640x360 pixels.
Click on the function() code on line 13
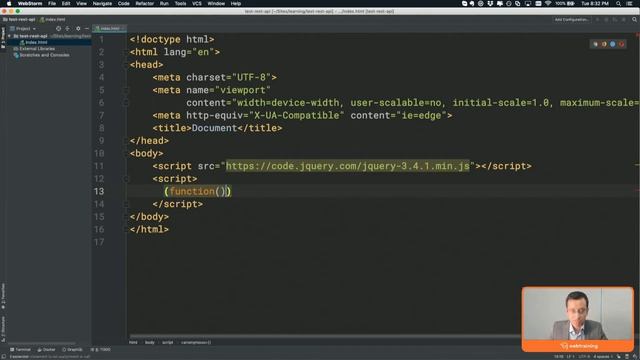click(198, 191)
